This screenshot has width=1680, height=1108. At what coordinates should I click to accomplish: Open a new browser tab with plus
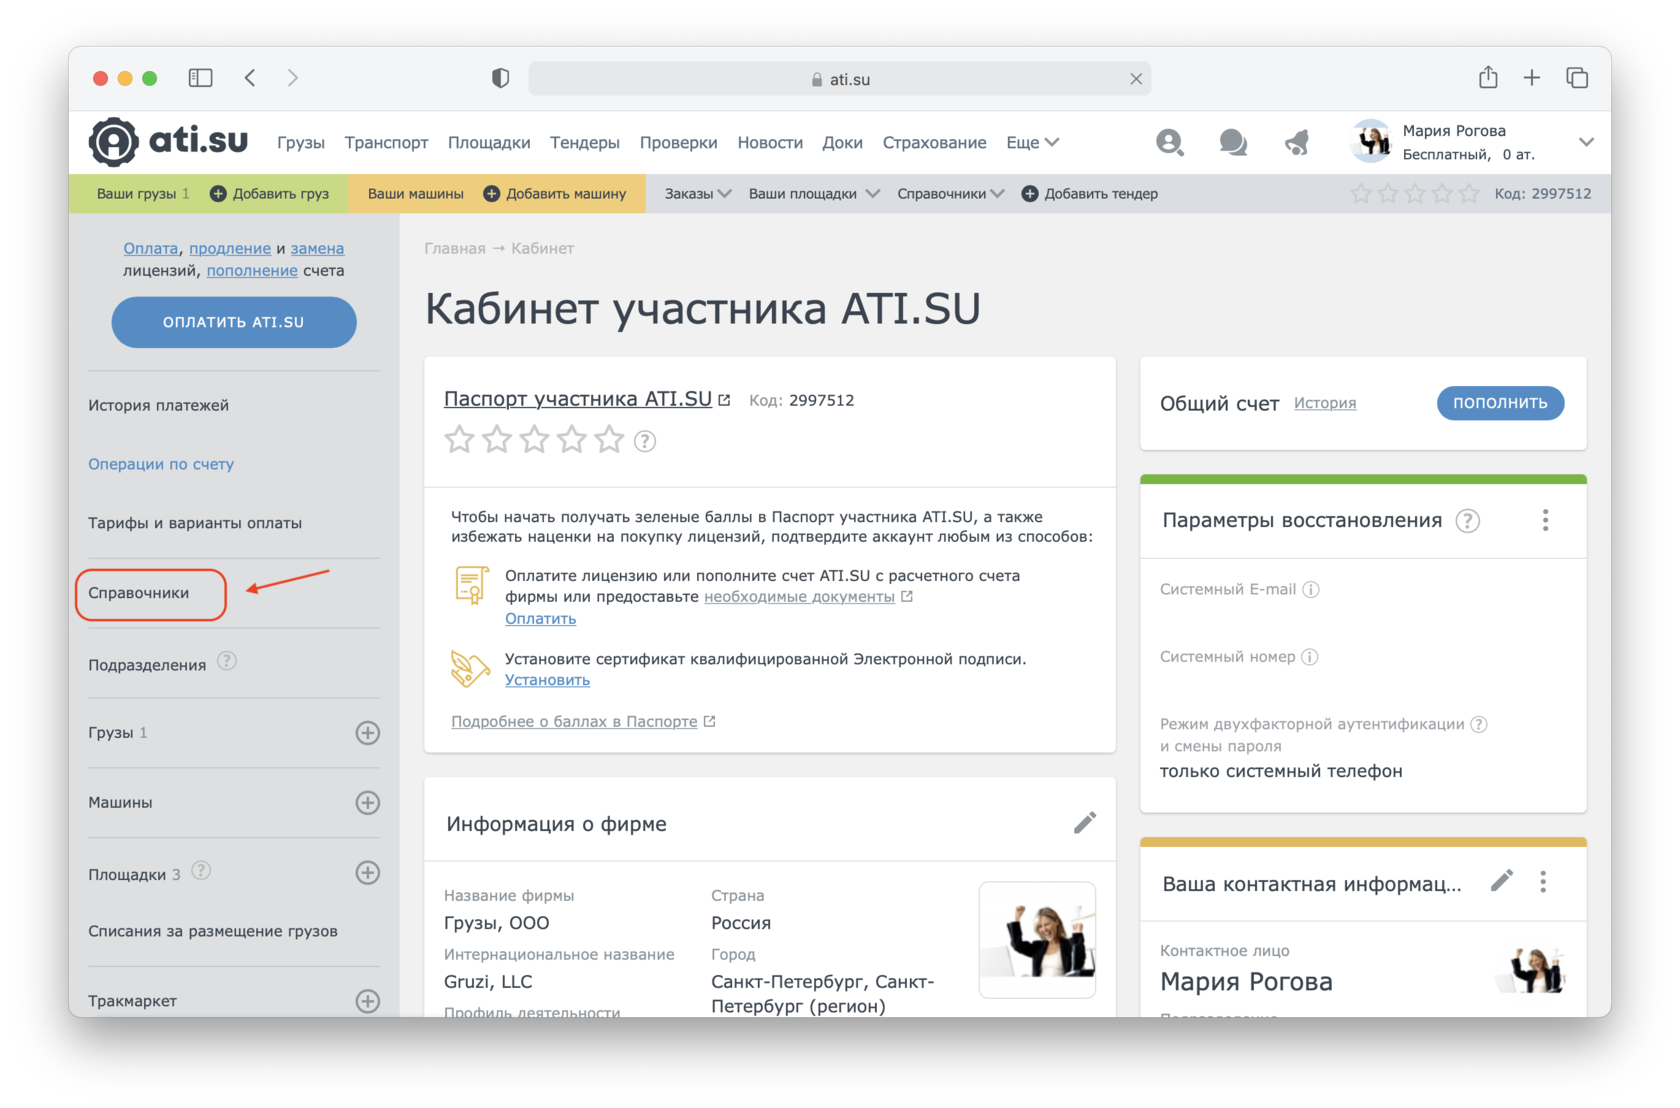click(x=1531, y=78)
